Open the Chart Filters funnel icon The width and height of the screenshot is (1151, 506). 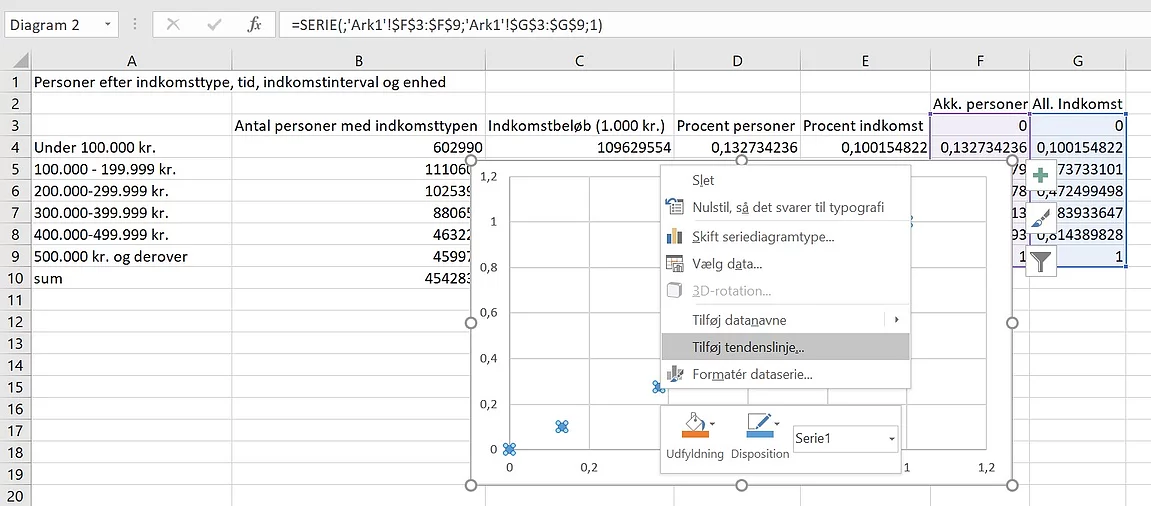[x=1040, y=261]
